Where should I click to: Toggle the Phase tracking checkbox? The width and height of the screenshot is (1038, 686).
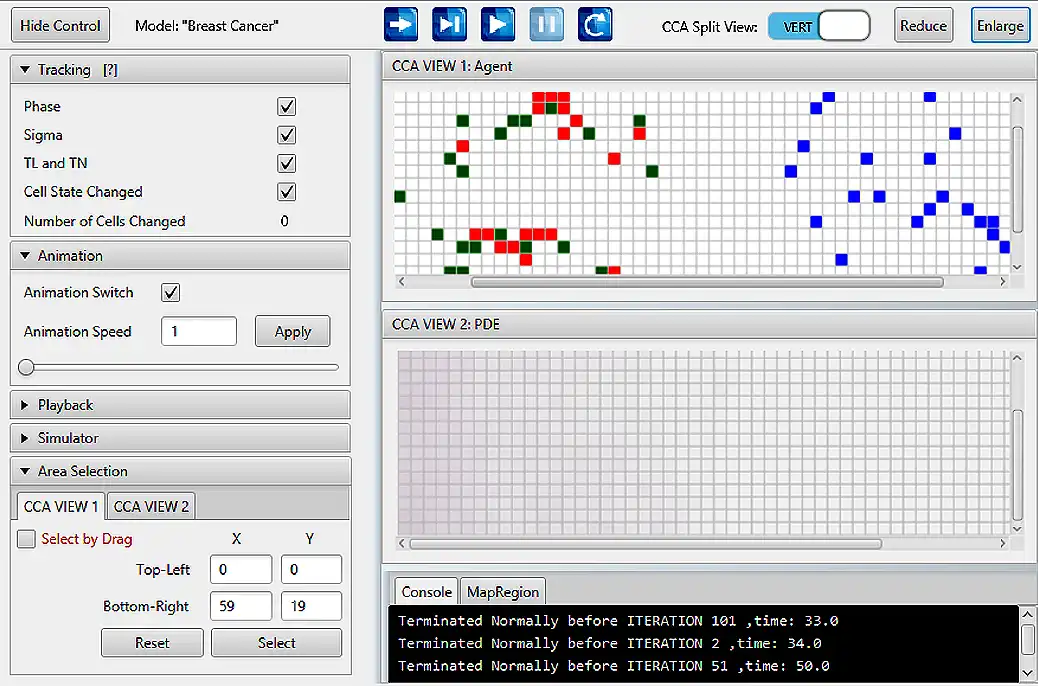pos(286,106)
